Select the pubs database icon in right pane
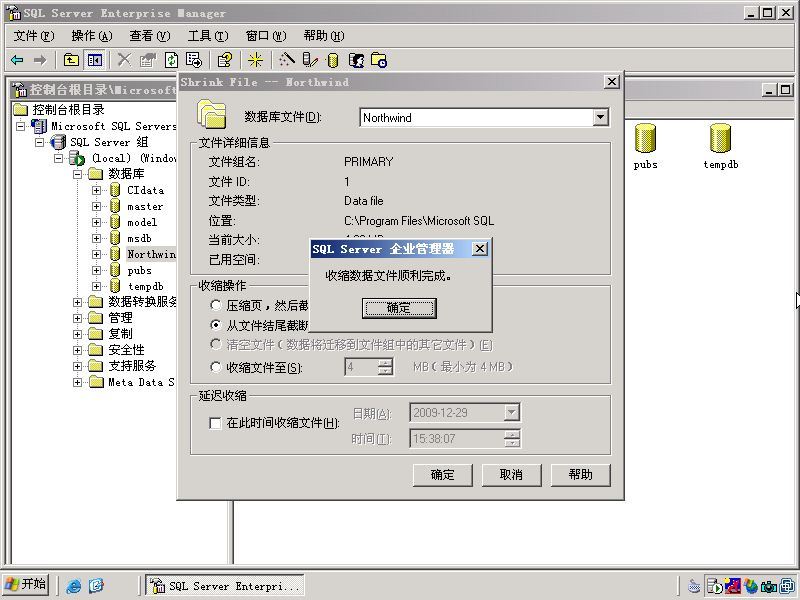The height and width of the screenshot is (600, 800). [645, 139]
